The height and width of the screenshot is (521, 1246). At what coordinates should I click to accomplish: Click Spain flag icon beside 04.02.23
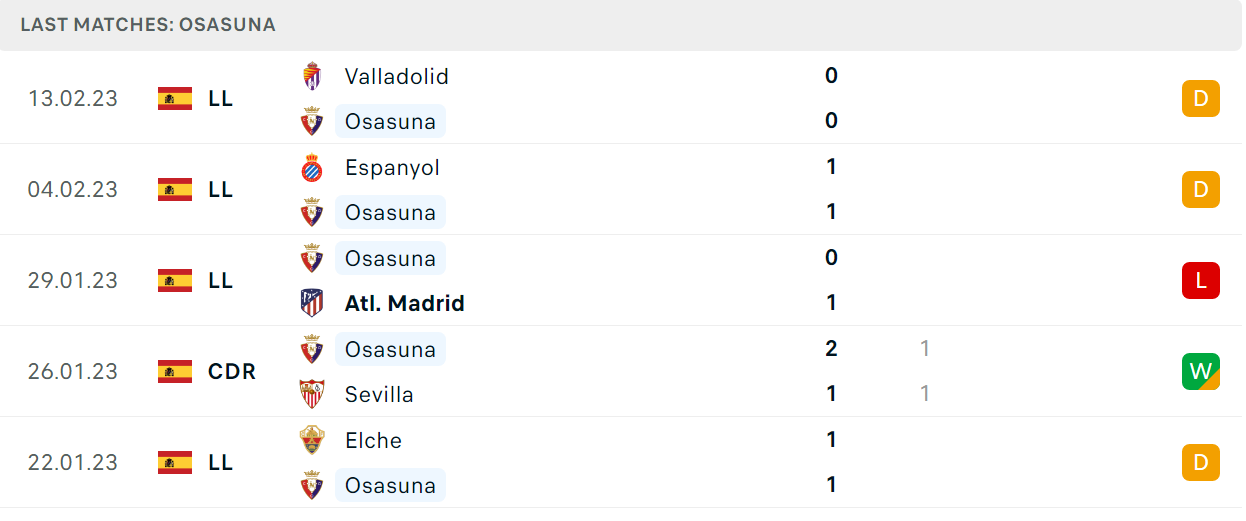[175, 189]
